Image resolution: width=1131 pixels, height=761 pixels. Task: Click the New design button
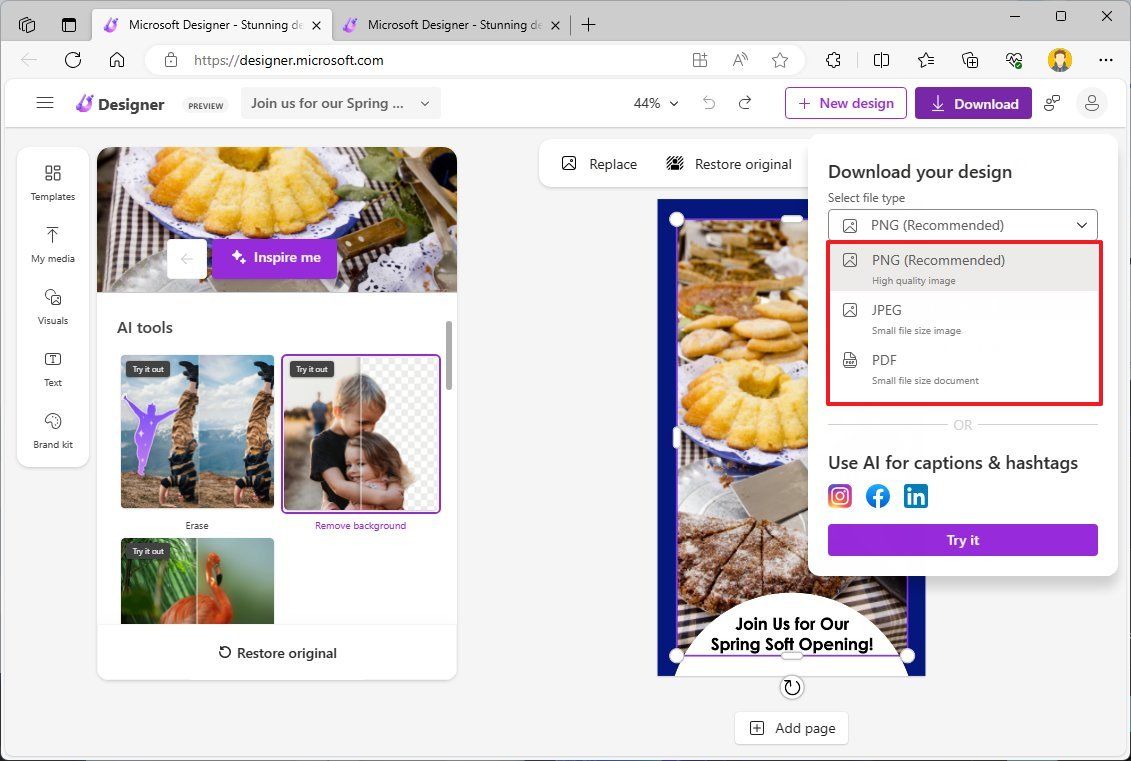point(846,103)
